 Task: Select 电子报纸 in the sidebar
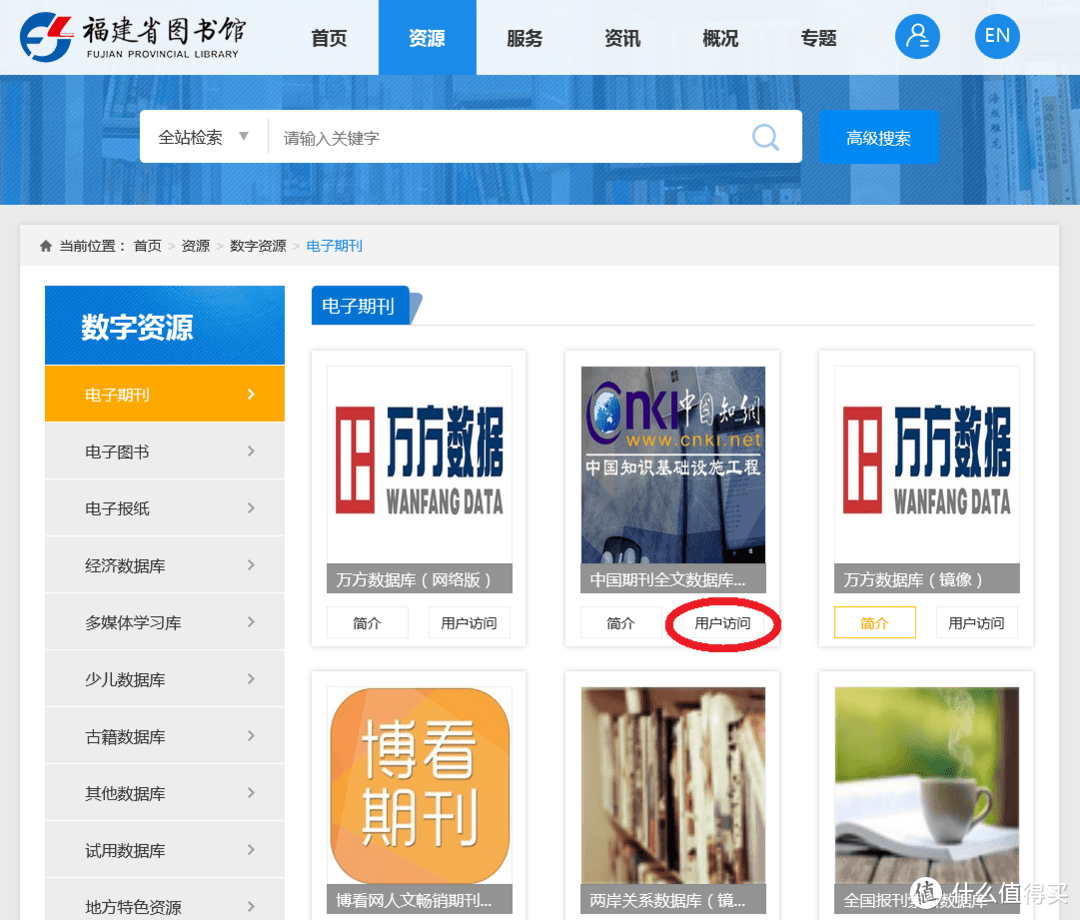(165, 508)
